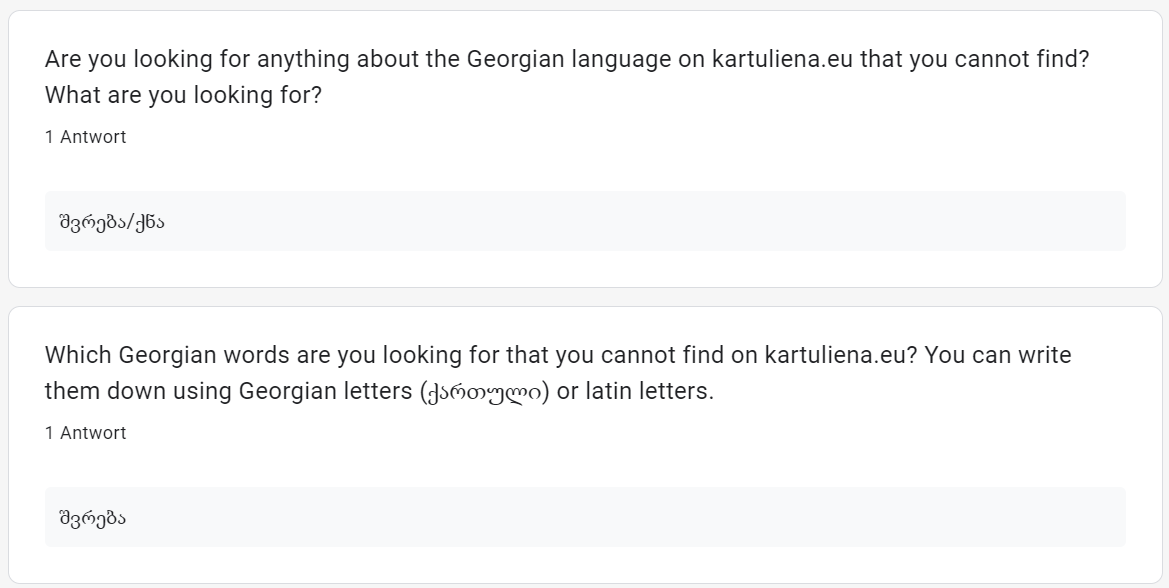Click the phrase 'Georgian letters' in question two
Screen dimensions: 1169x588
pos(326,391)
